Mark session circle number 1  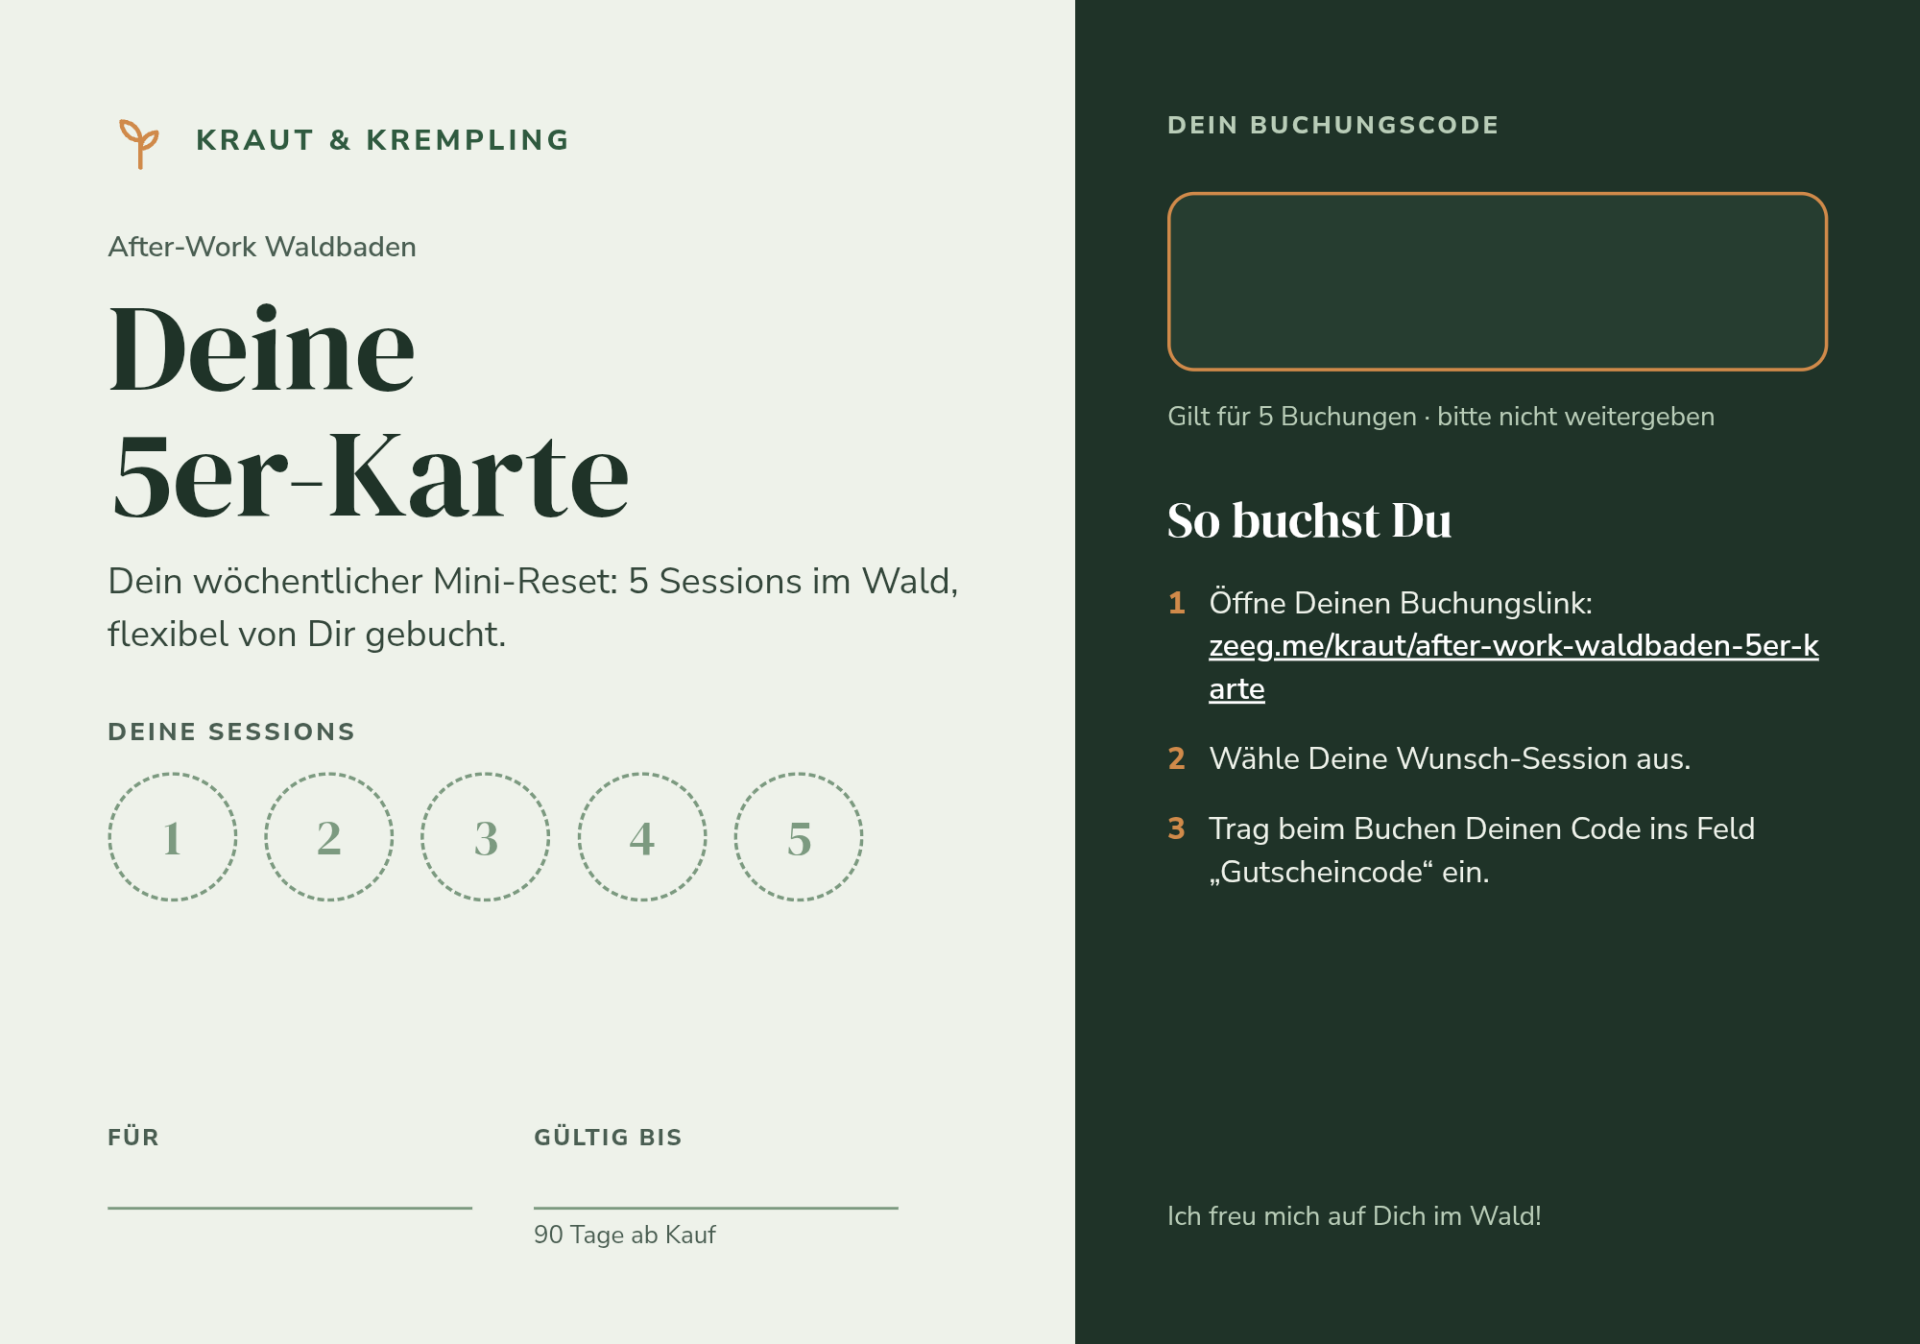click(x=173, y=837)
